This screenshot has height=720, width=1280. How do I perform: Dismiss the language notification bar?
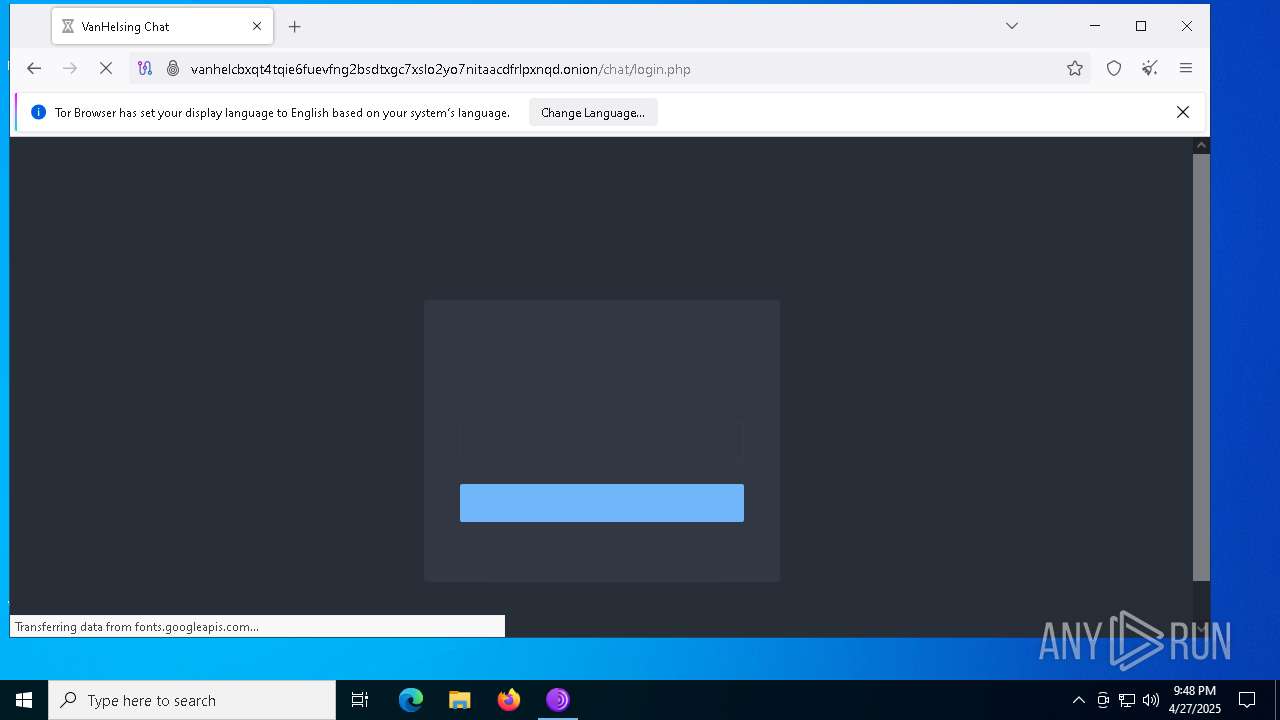tap(1183, 112)
